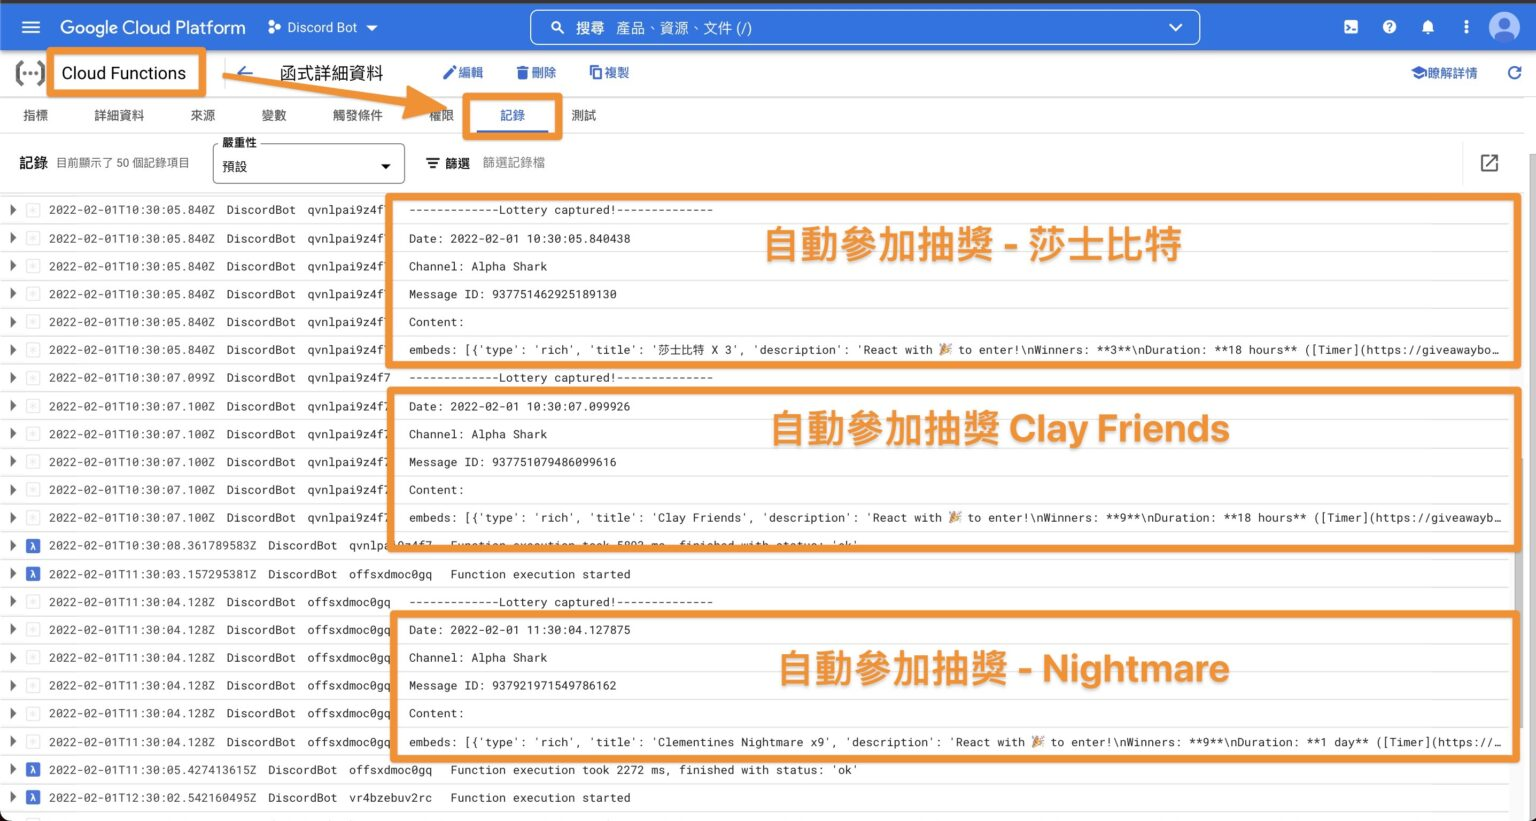Refresh the function details page
Screen dimensions: 1536x821
tap(1514, 73)
